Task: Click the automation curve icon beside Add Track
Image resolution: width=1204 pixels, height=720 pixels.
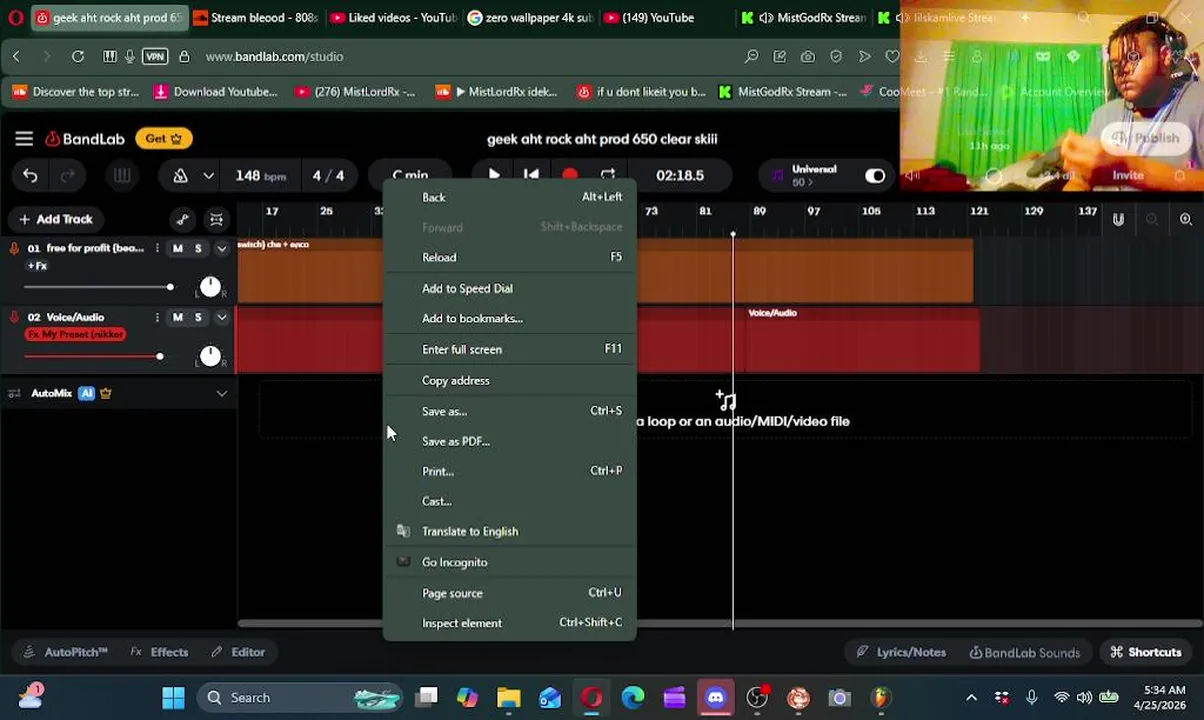Action: pyautogui.click(x=182, y=219)
